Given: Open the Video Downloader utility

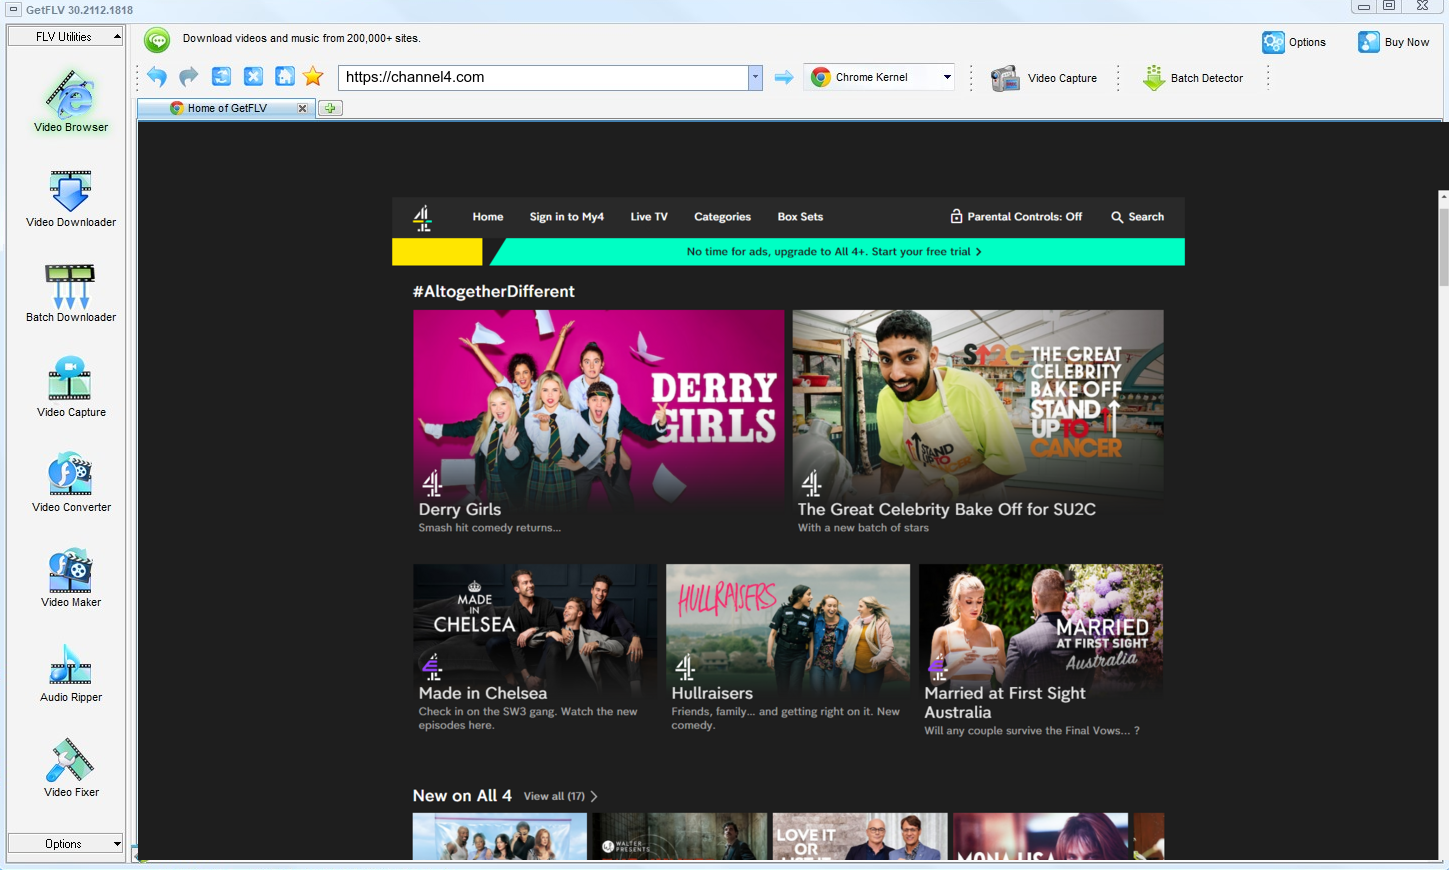Looking at the screenshot, I should click(70, 198).
